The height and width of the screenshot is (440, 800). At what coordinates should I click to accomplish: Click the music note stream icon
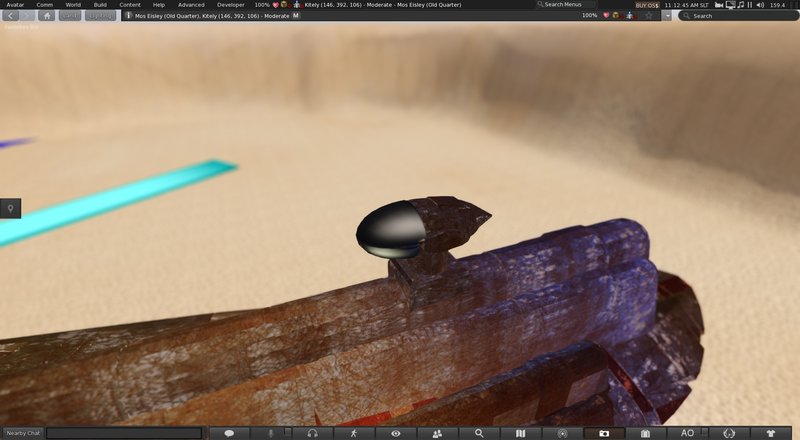click(x=741, y=5)
